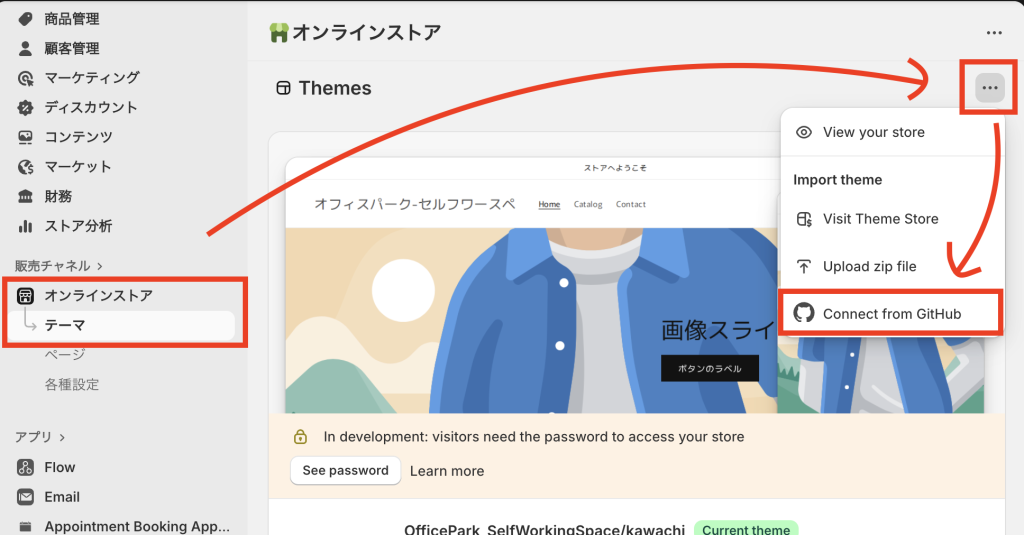Expand the アプリ section chevron
The image size is (1024, 535).
(x=62, y=437)
